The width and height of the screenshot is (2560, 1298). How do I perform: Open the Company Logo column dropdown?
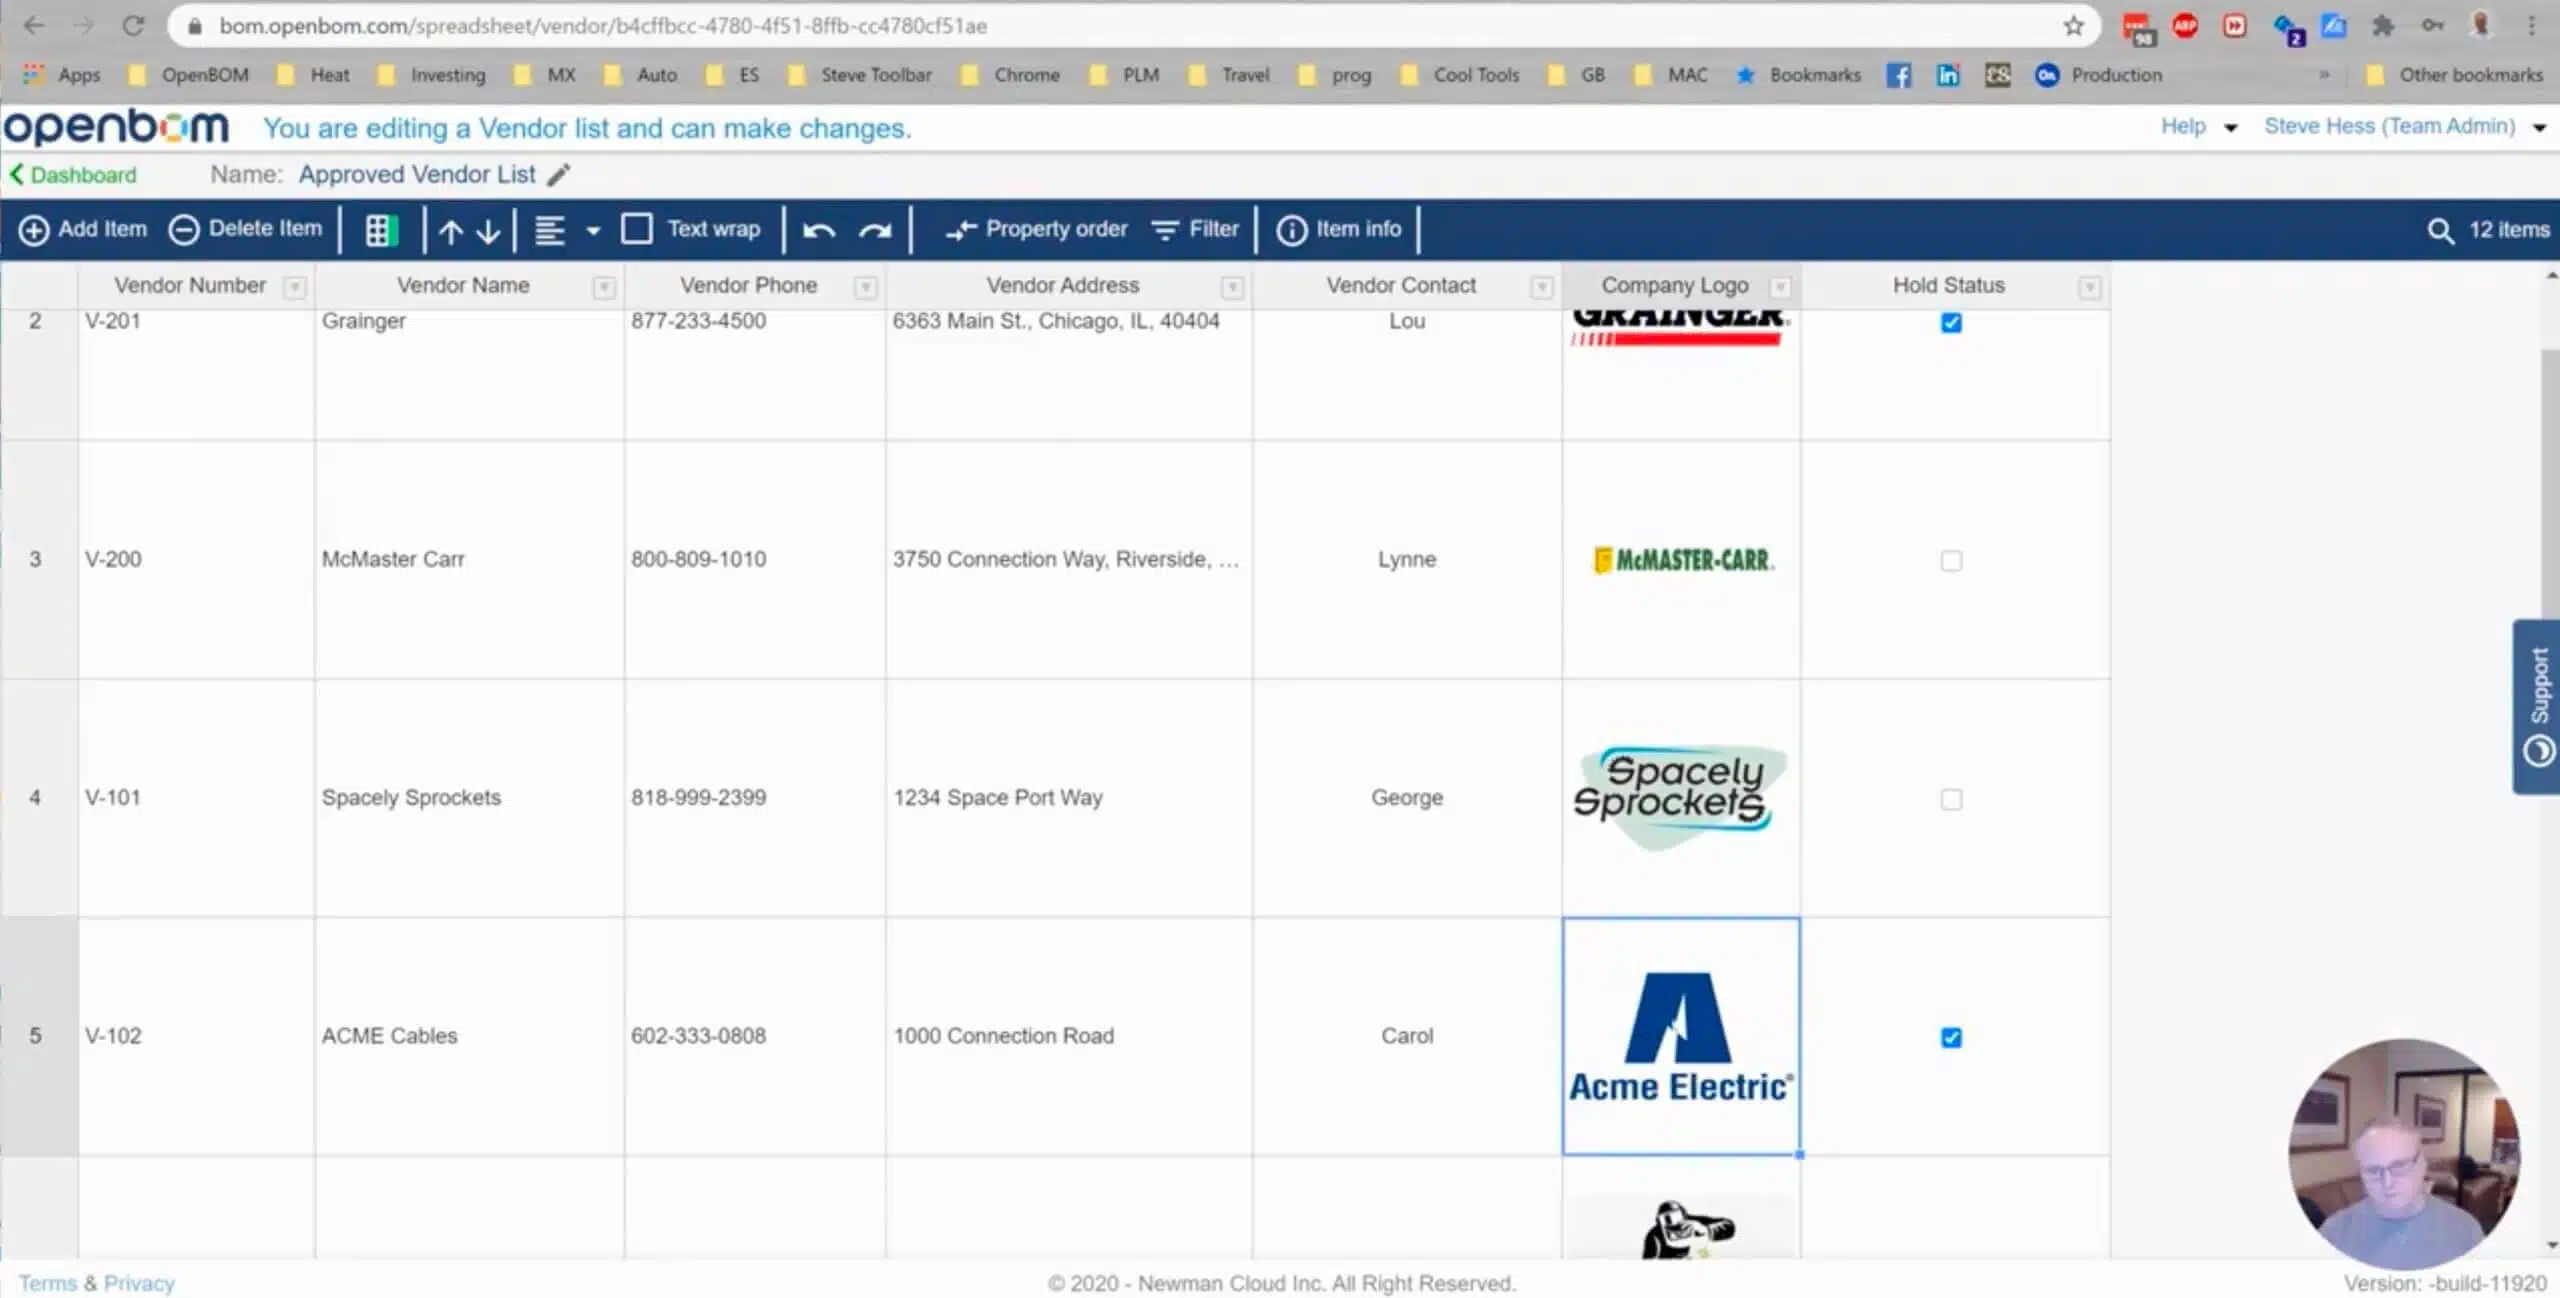(x=1780, y=288)
